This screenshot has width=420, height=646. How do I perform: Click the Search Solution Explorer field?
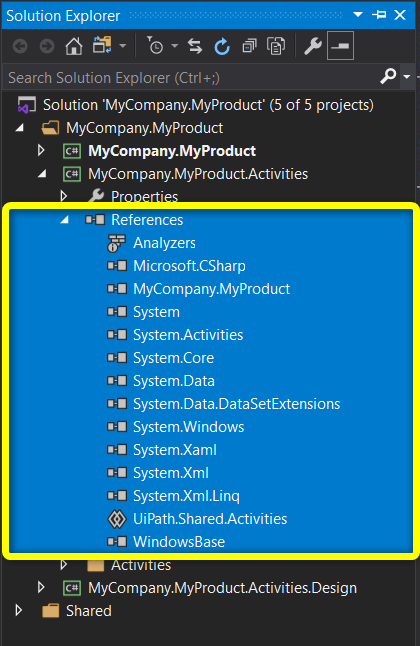click(190, 77)
